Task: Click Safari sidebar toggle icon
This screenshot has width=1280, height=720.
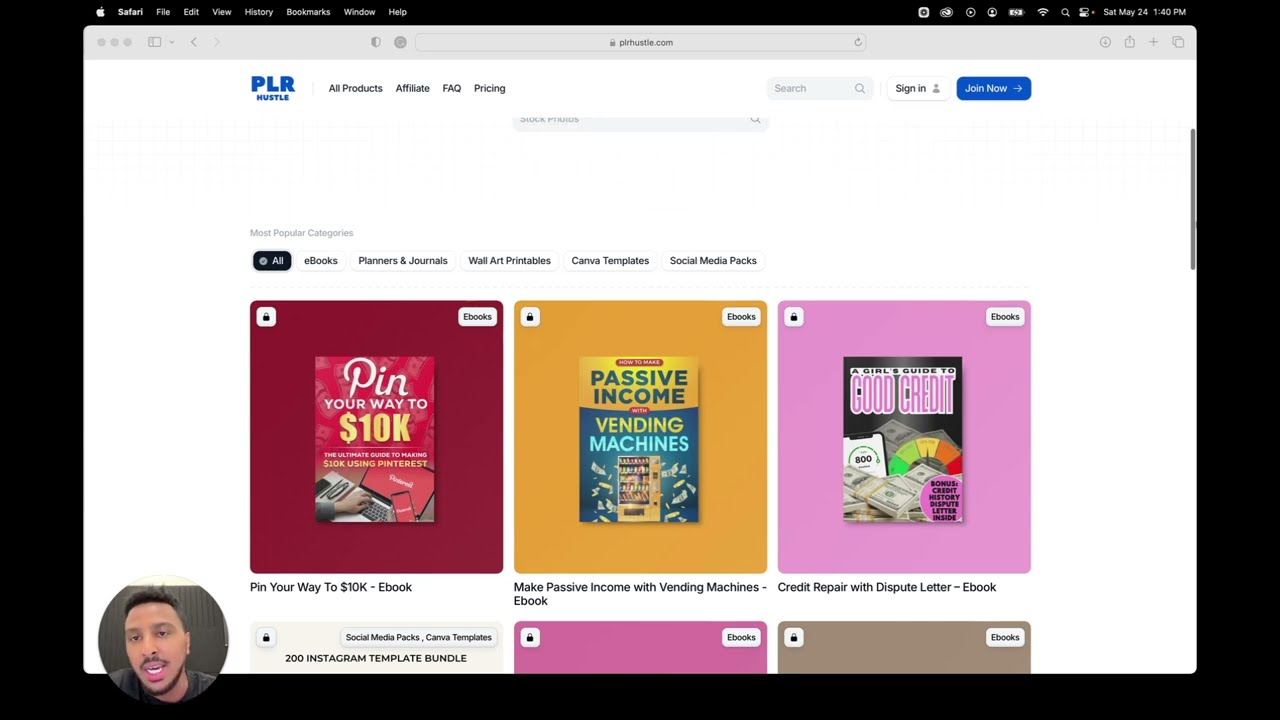Action: coord(154,42)
